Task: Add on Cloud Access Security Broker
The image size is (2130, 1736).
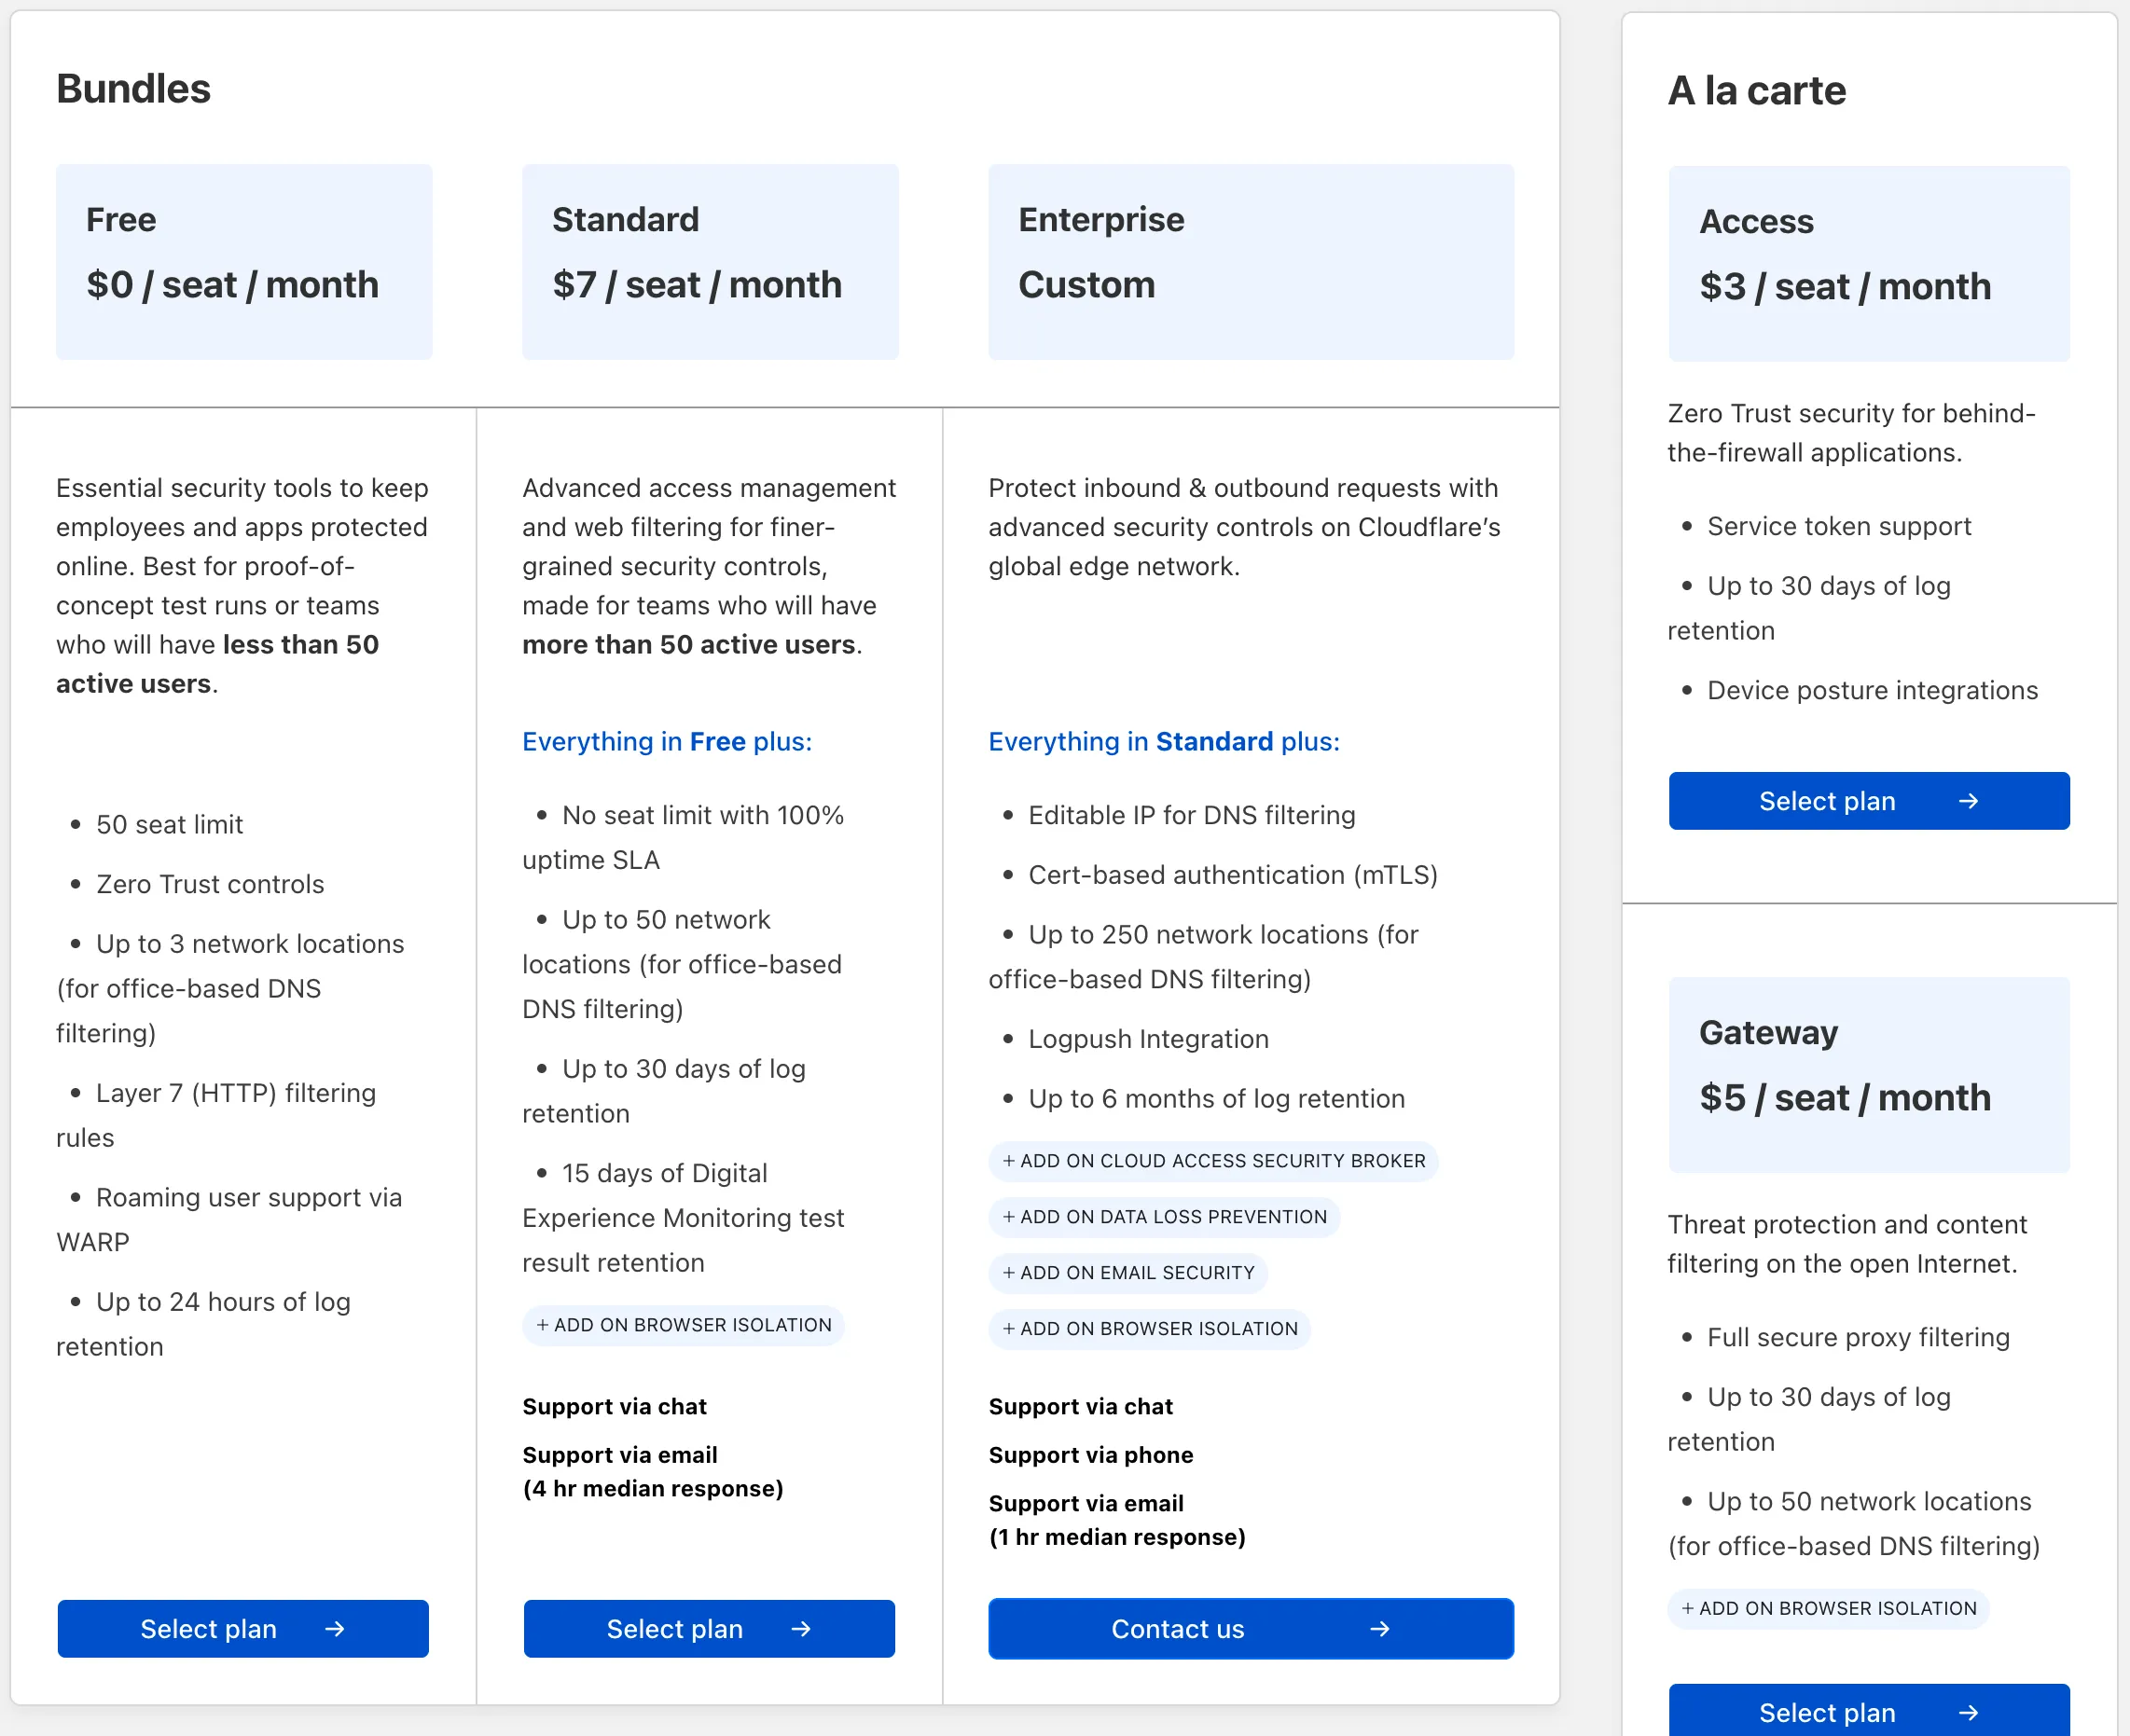Action: (1213, 1161)
